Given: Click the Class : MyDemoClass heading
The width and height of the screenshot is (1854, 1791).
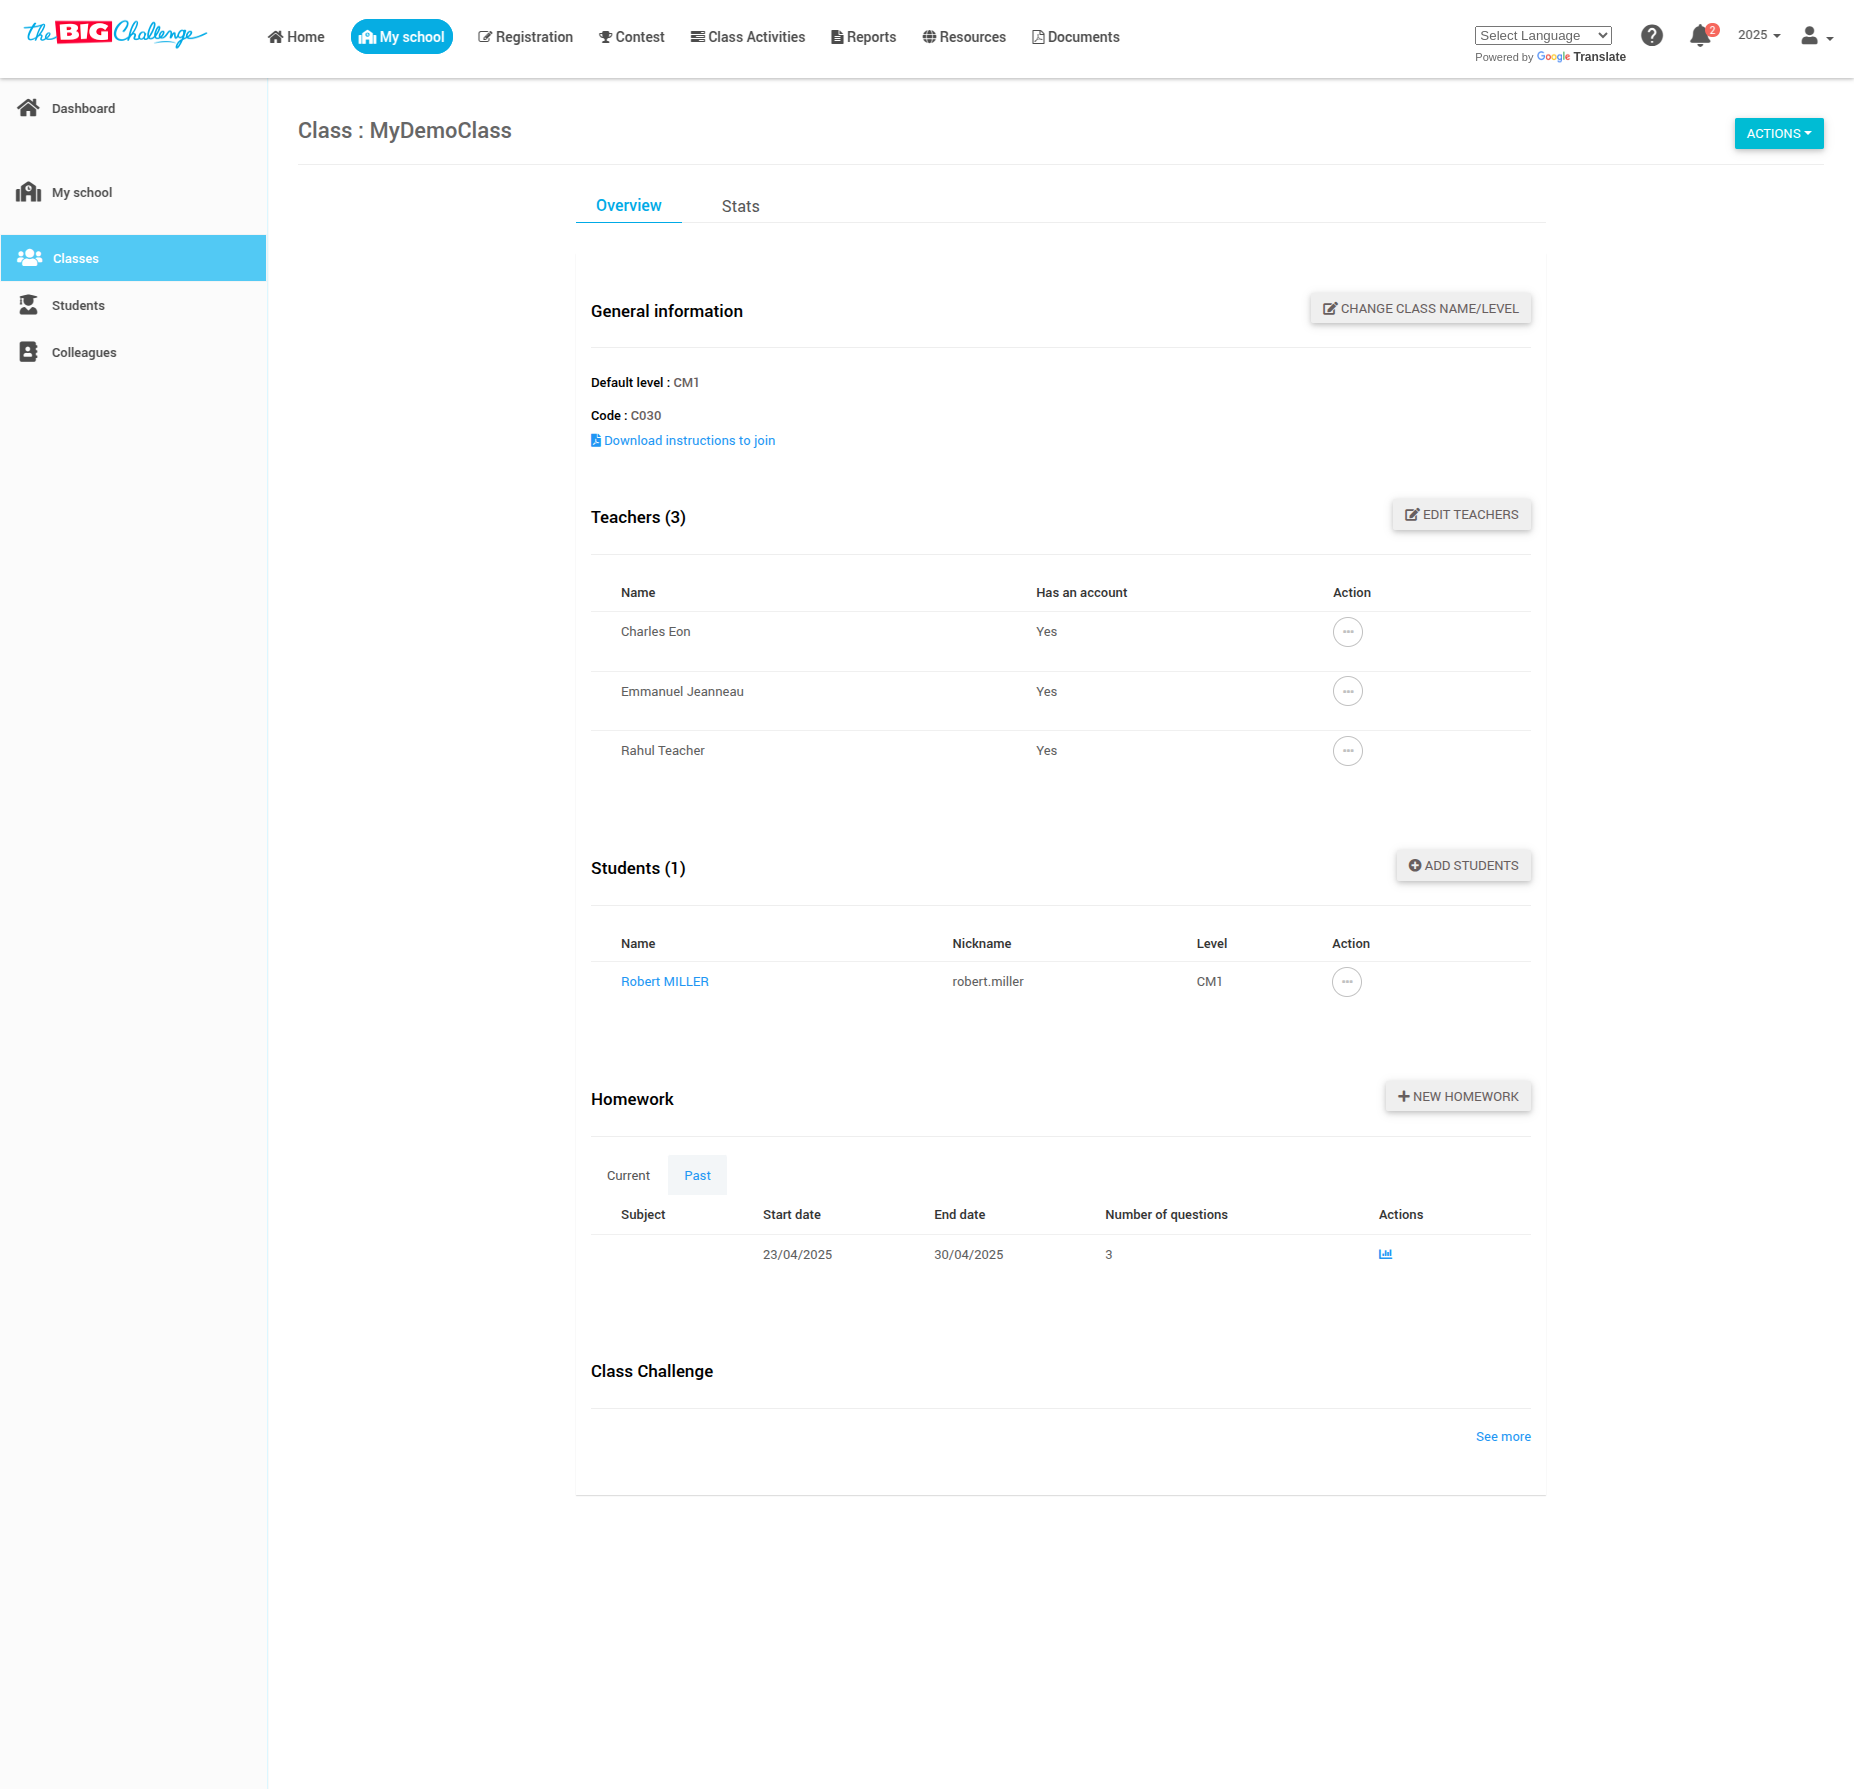Looking at the screenshot, I should tap(405, 131).
